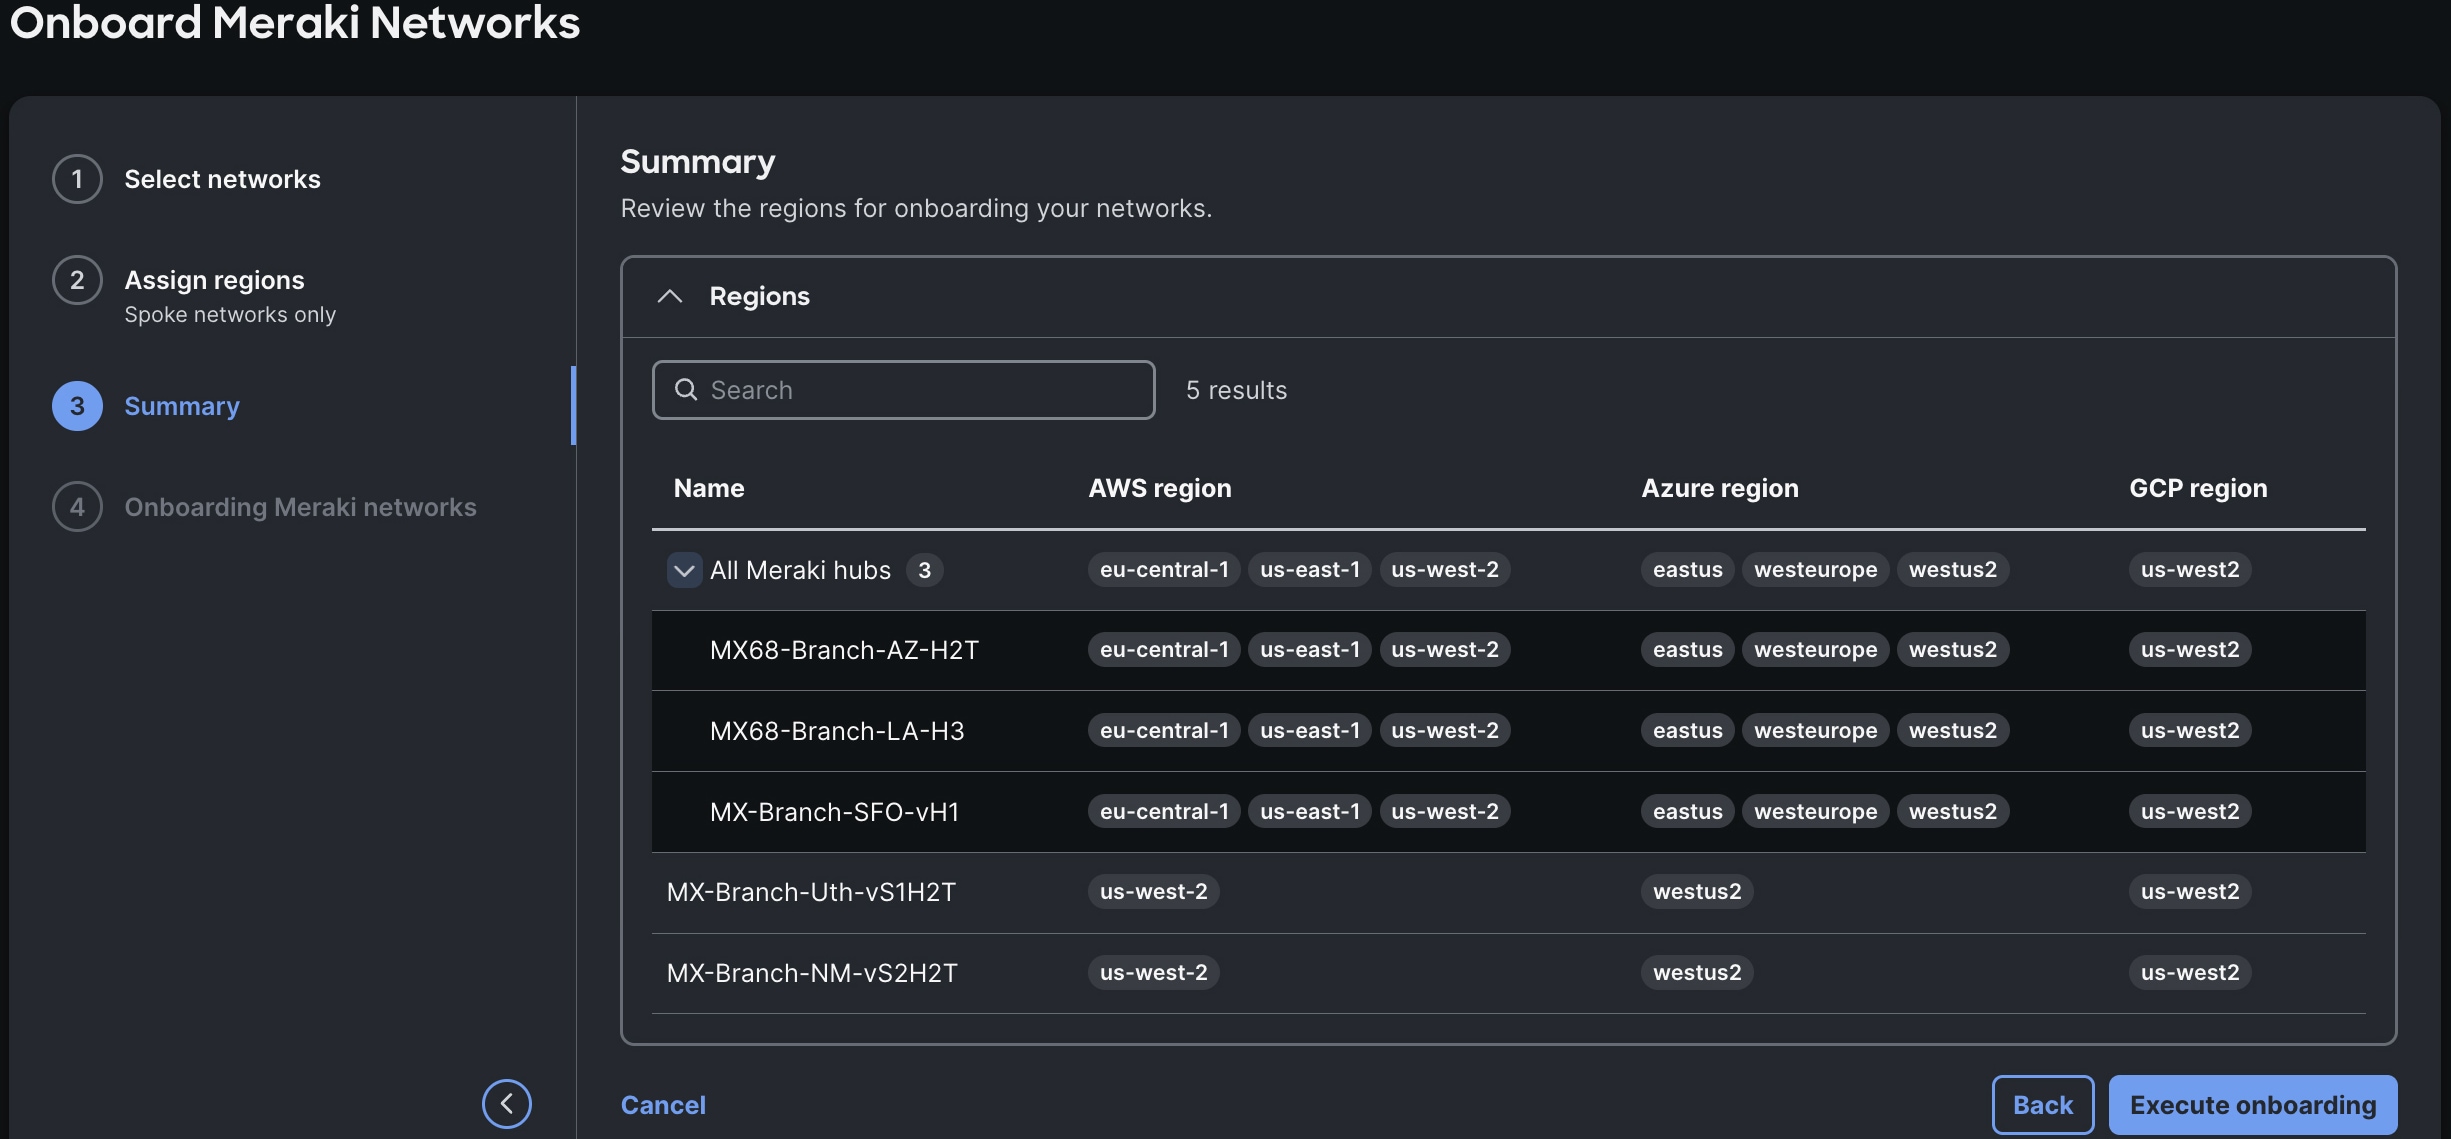Click Execute onboarding button
The height and width of the screenshot is (1139, 2451).
[x=2253, y=1105]
